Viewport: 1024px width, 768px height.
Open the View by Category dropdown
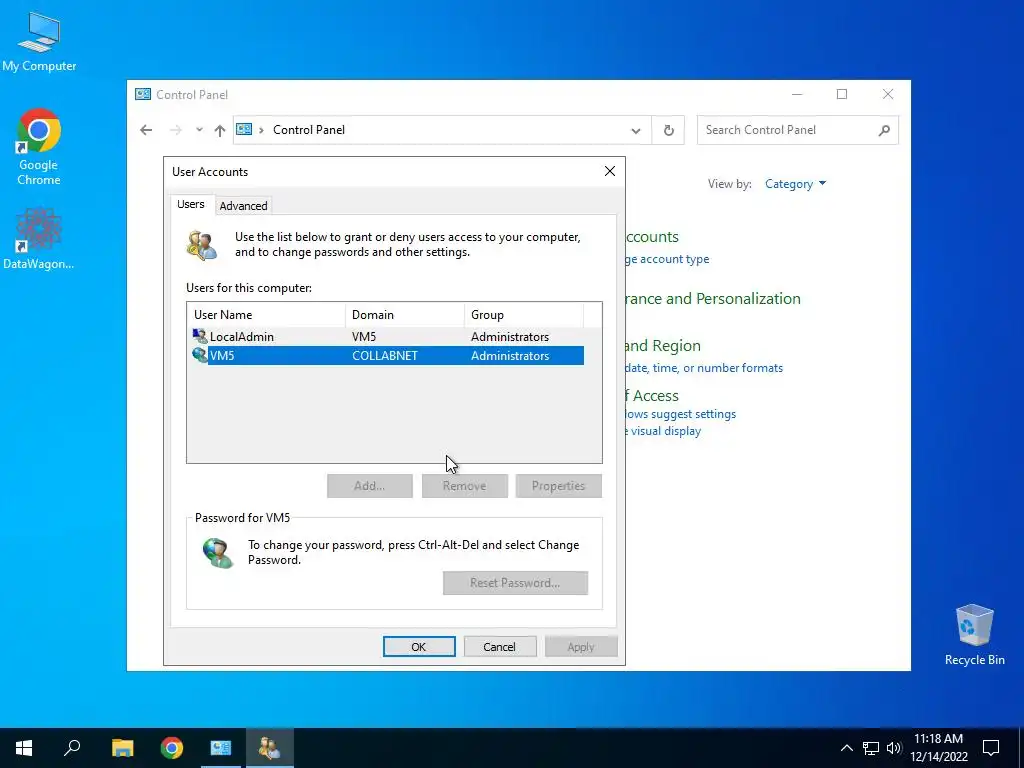[x=795, y=184]
